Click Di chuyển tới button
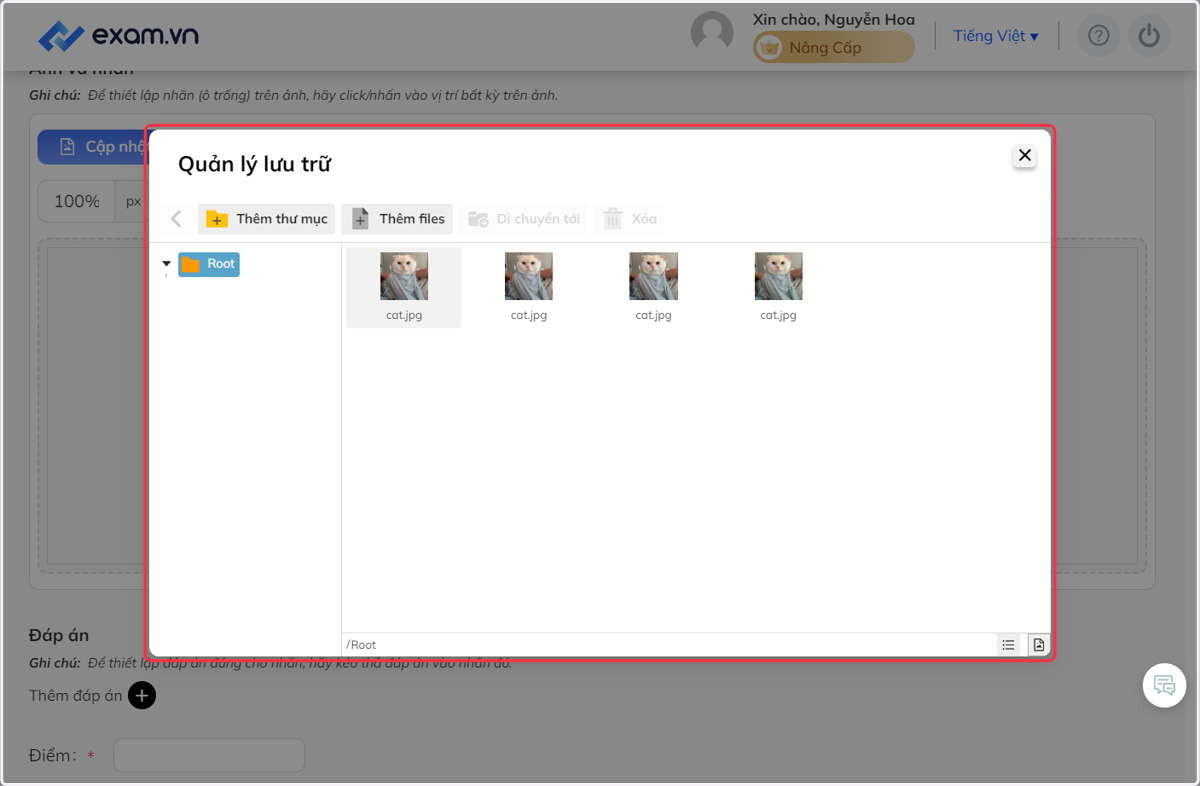Image resolution: width=1200 pixels, height=786 pixels. click(x=523, y=219)
